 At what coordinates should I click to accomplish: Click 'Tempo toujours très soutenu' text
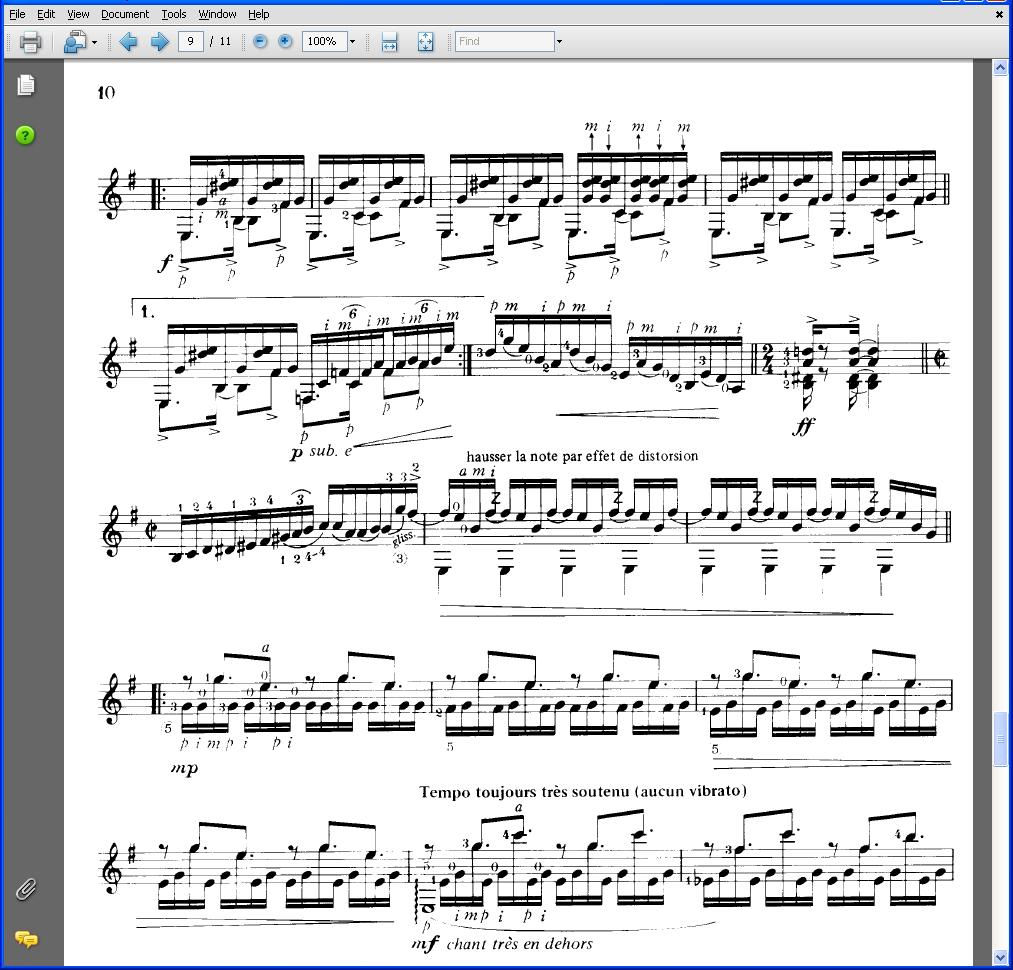pos(524,792)
